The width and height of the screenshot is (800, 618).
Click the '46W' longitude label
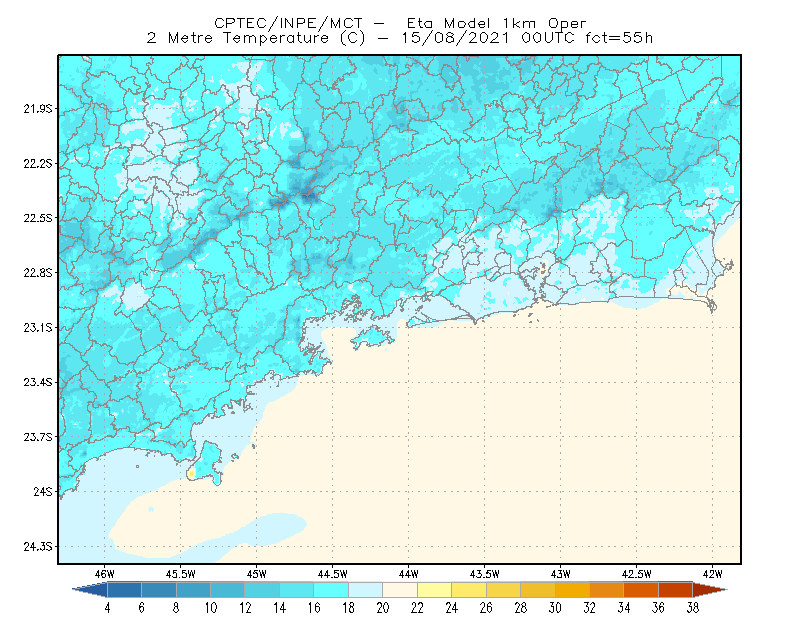tap(105, 574)
